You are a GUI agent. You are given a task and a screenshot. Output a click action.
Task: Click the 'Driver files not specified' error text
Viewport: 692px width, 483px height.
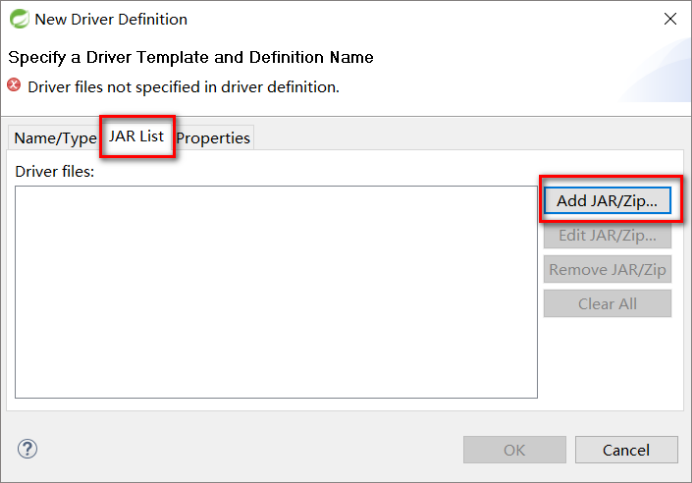[x=183, y=87]
